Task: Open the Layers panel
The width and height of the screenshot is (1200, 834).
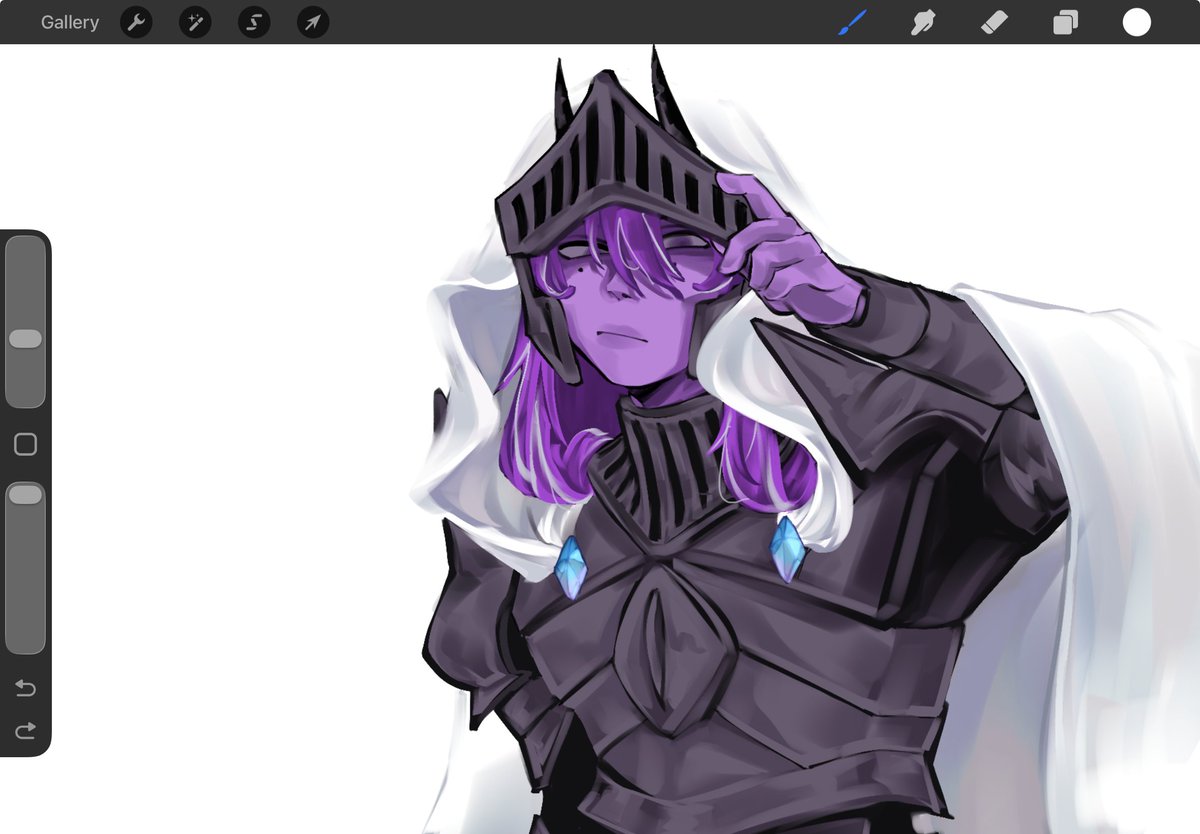Action: tap(1065, 22)
